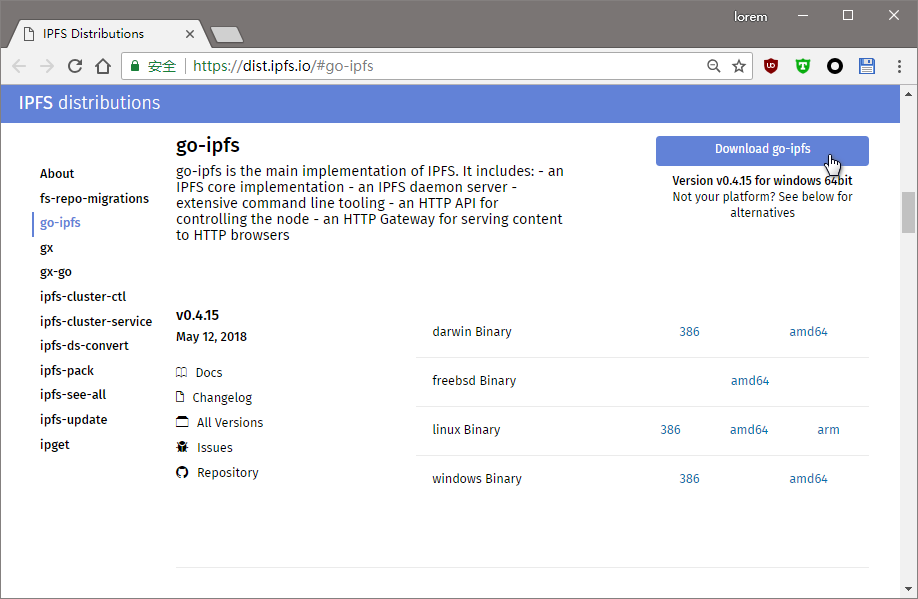Click the blue floppy disk save extension
The image size is (918, 599).
[x=867, y=66]
